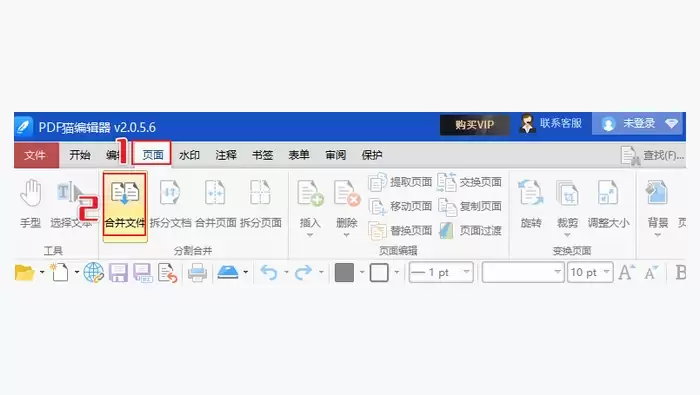The width and height of the screenshot is (700, 395).
Task: Click the Redo arrow icon
Action: point(304,272)
